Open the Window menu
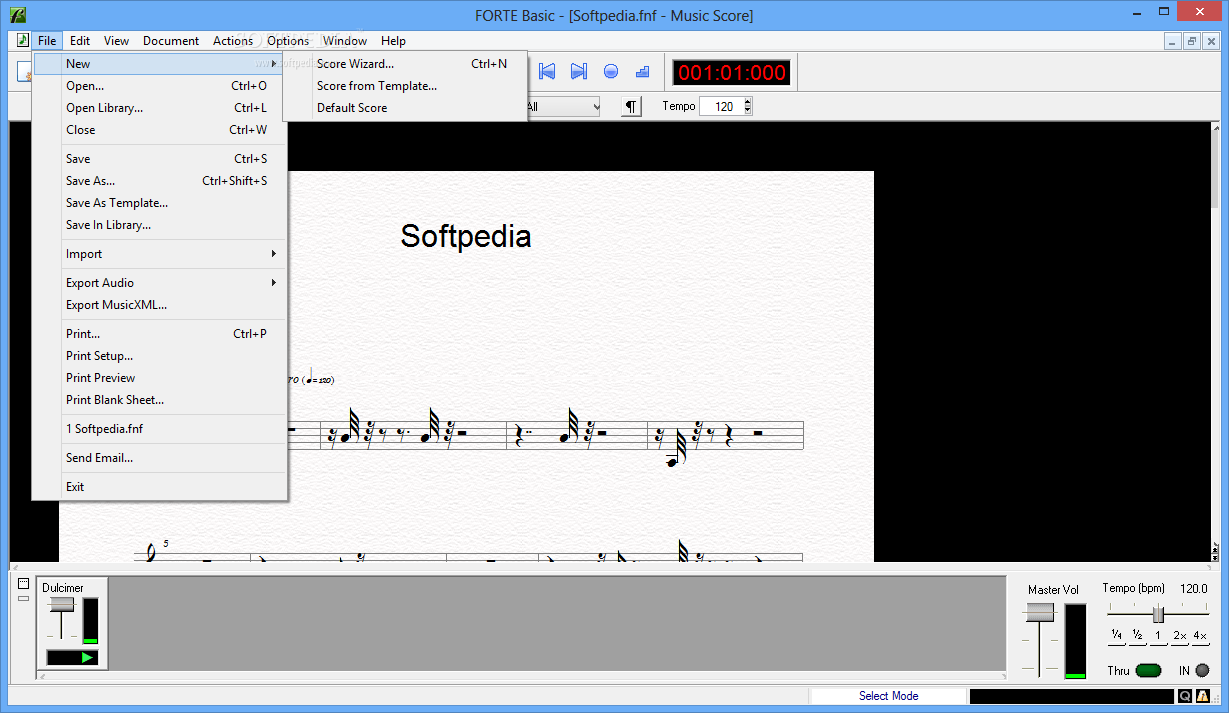The height and width of the screenshot is (713, 1229). pyautogui.click(x=345, y=41)
